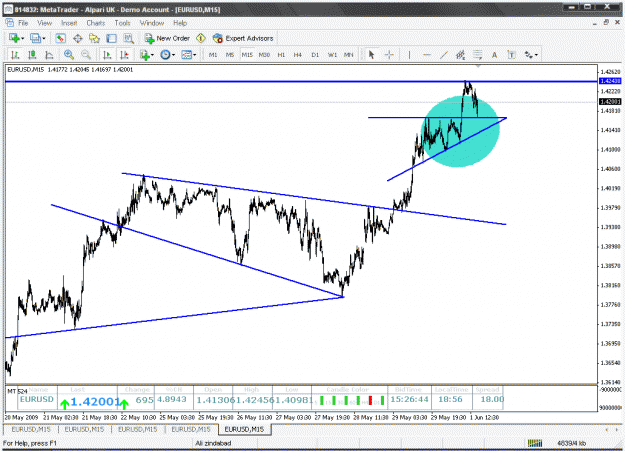
Task: Expand the Periods dropdown arrow
Action: click(x=173, y=55)
